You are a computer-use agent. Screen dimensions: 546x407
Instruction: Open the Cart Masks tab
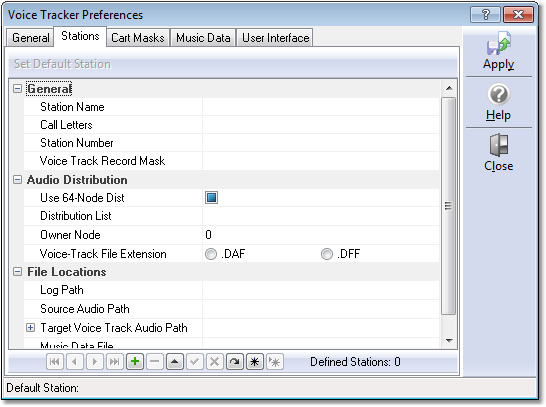click(x=138, y=38)
